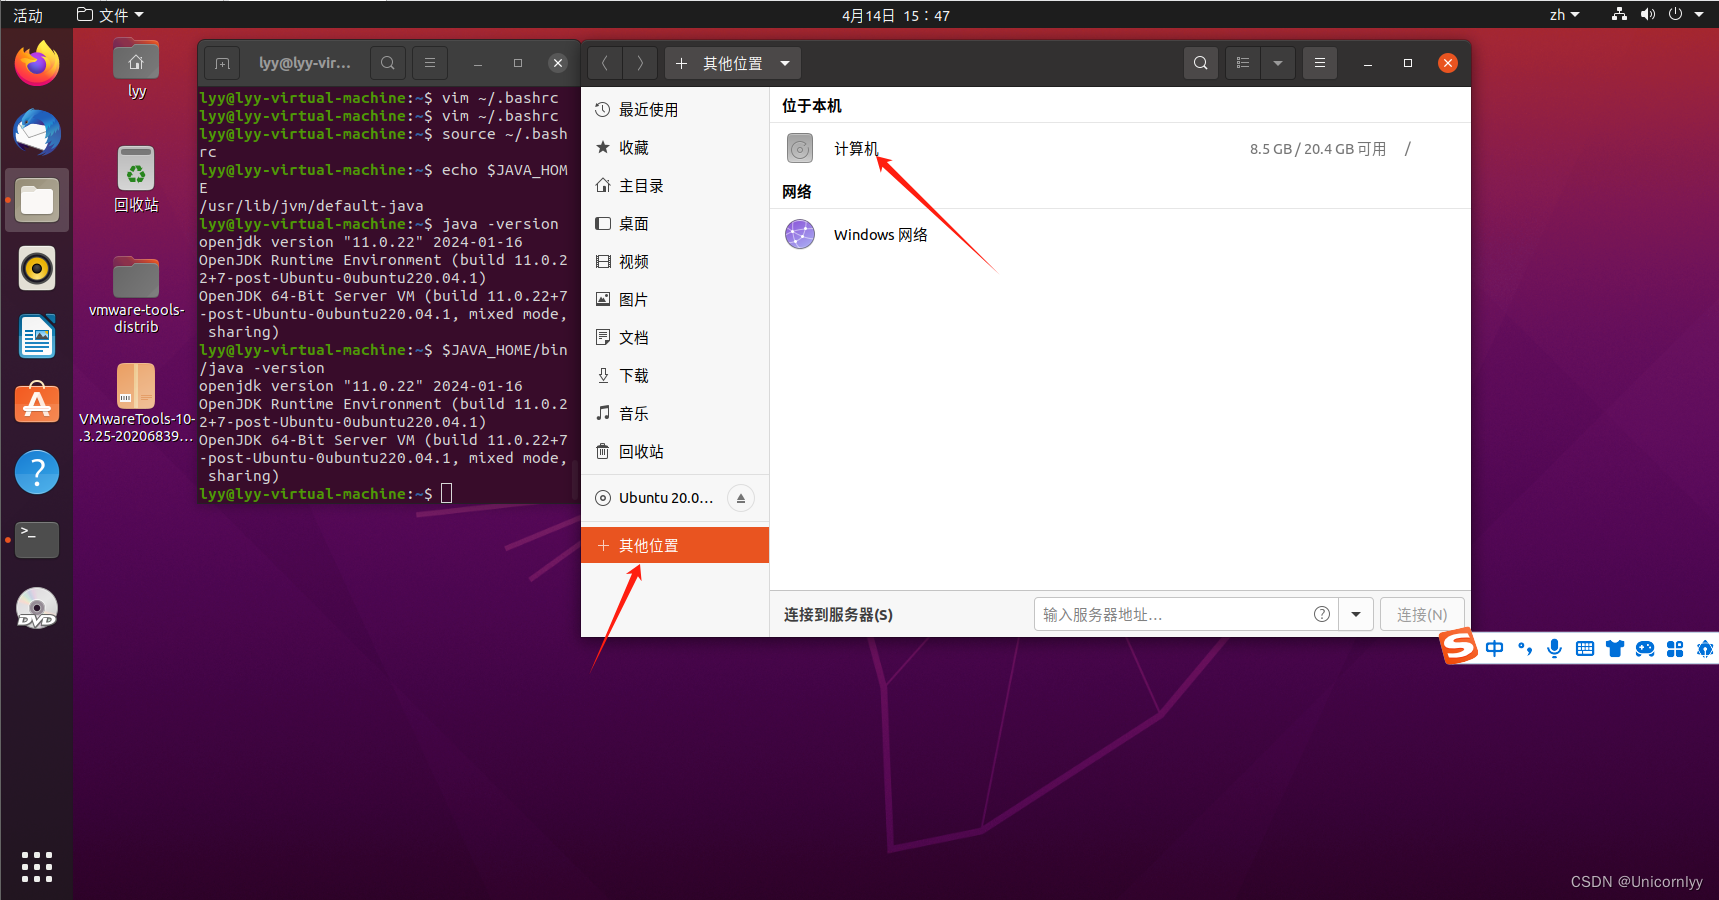This screenshot has width=1719, height=900.
Task: Open 文档 documents in the sidebar
Action: click(675, 338)
